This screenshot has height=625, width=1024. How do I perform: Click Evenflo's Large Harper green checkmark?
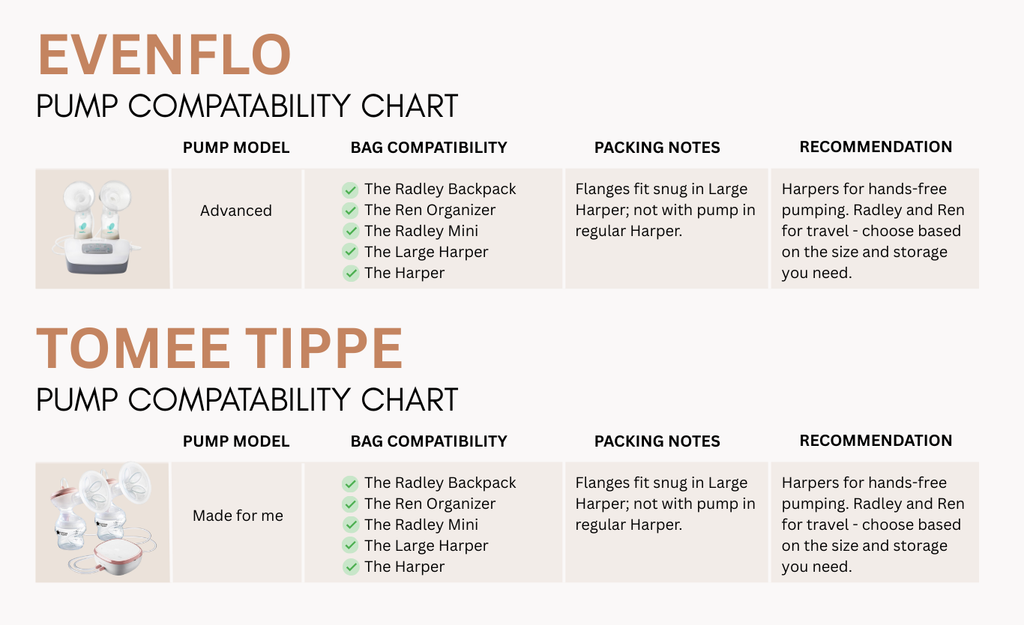[350, 252]
